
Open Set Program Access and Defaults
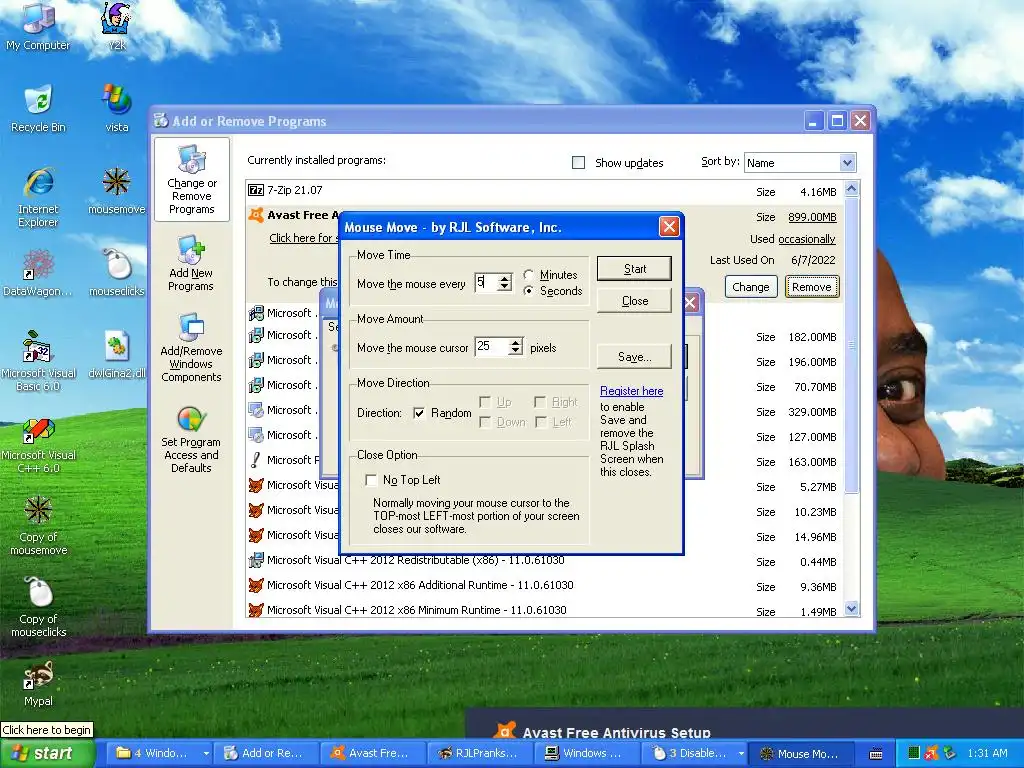coord(191,439)
